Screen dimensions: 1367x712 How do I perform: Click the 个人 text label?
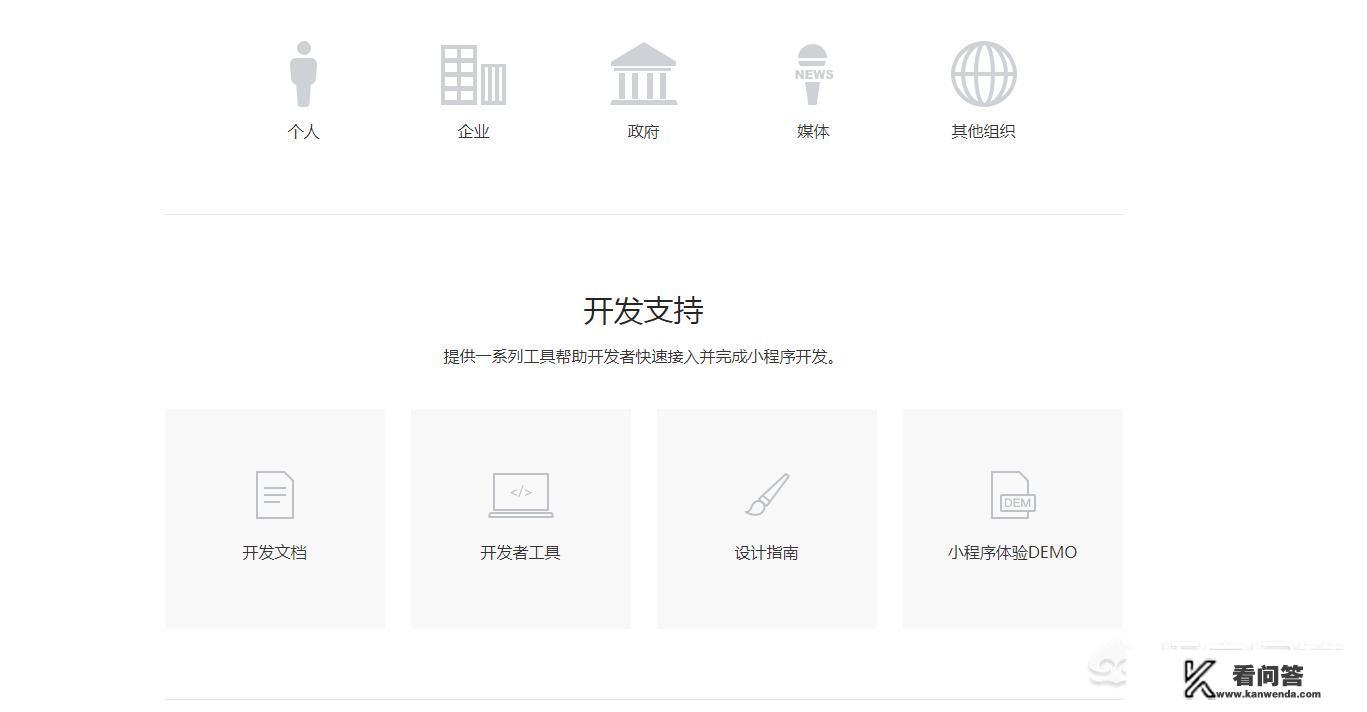[x=304, y=131]
